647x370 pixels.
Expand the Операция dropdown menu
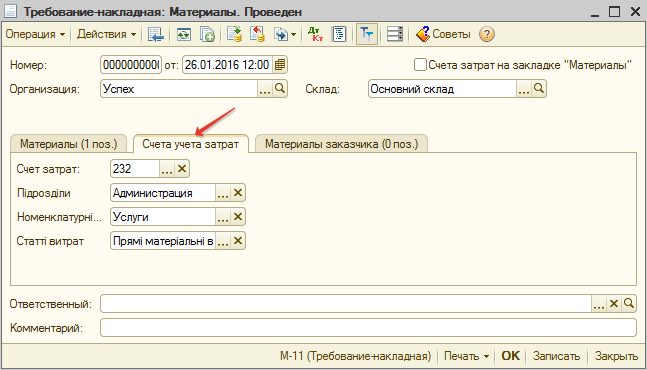(x=35, y=34)
